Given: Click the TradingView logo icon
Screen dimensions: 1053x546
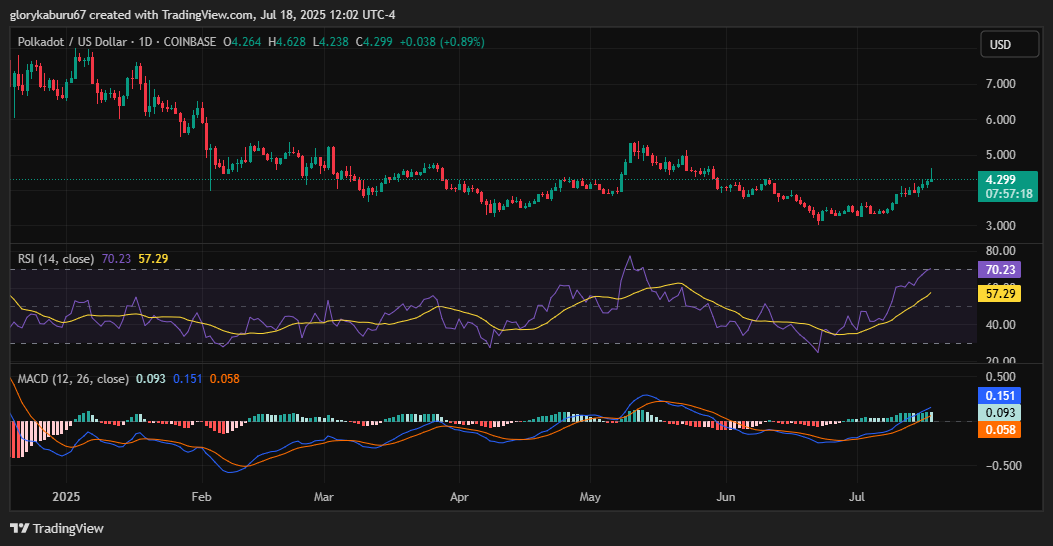Looking at the screenshot, I should (19, 528).
